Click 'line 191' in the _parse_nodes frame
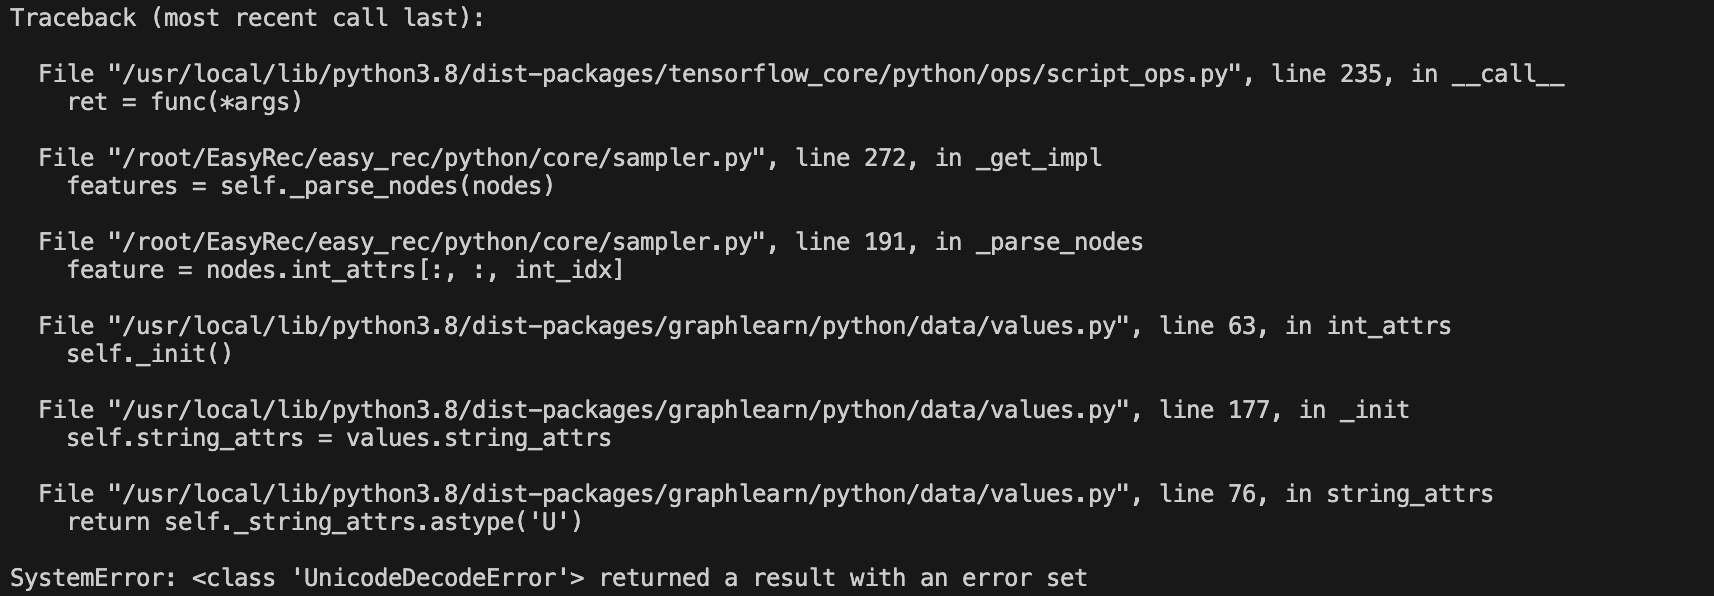The height and width of the screenshot is (596, 1714). click(x=851, y=242)
